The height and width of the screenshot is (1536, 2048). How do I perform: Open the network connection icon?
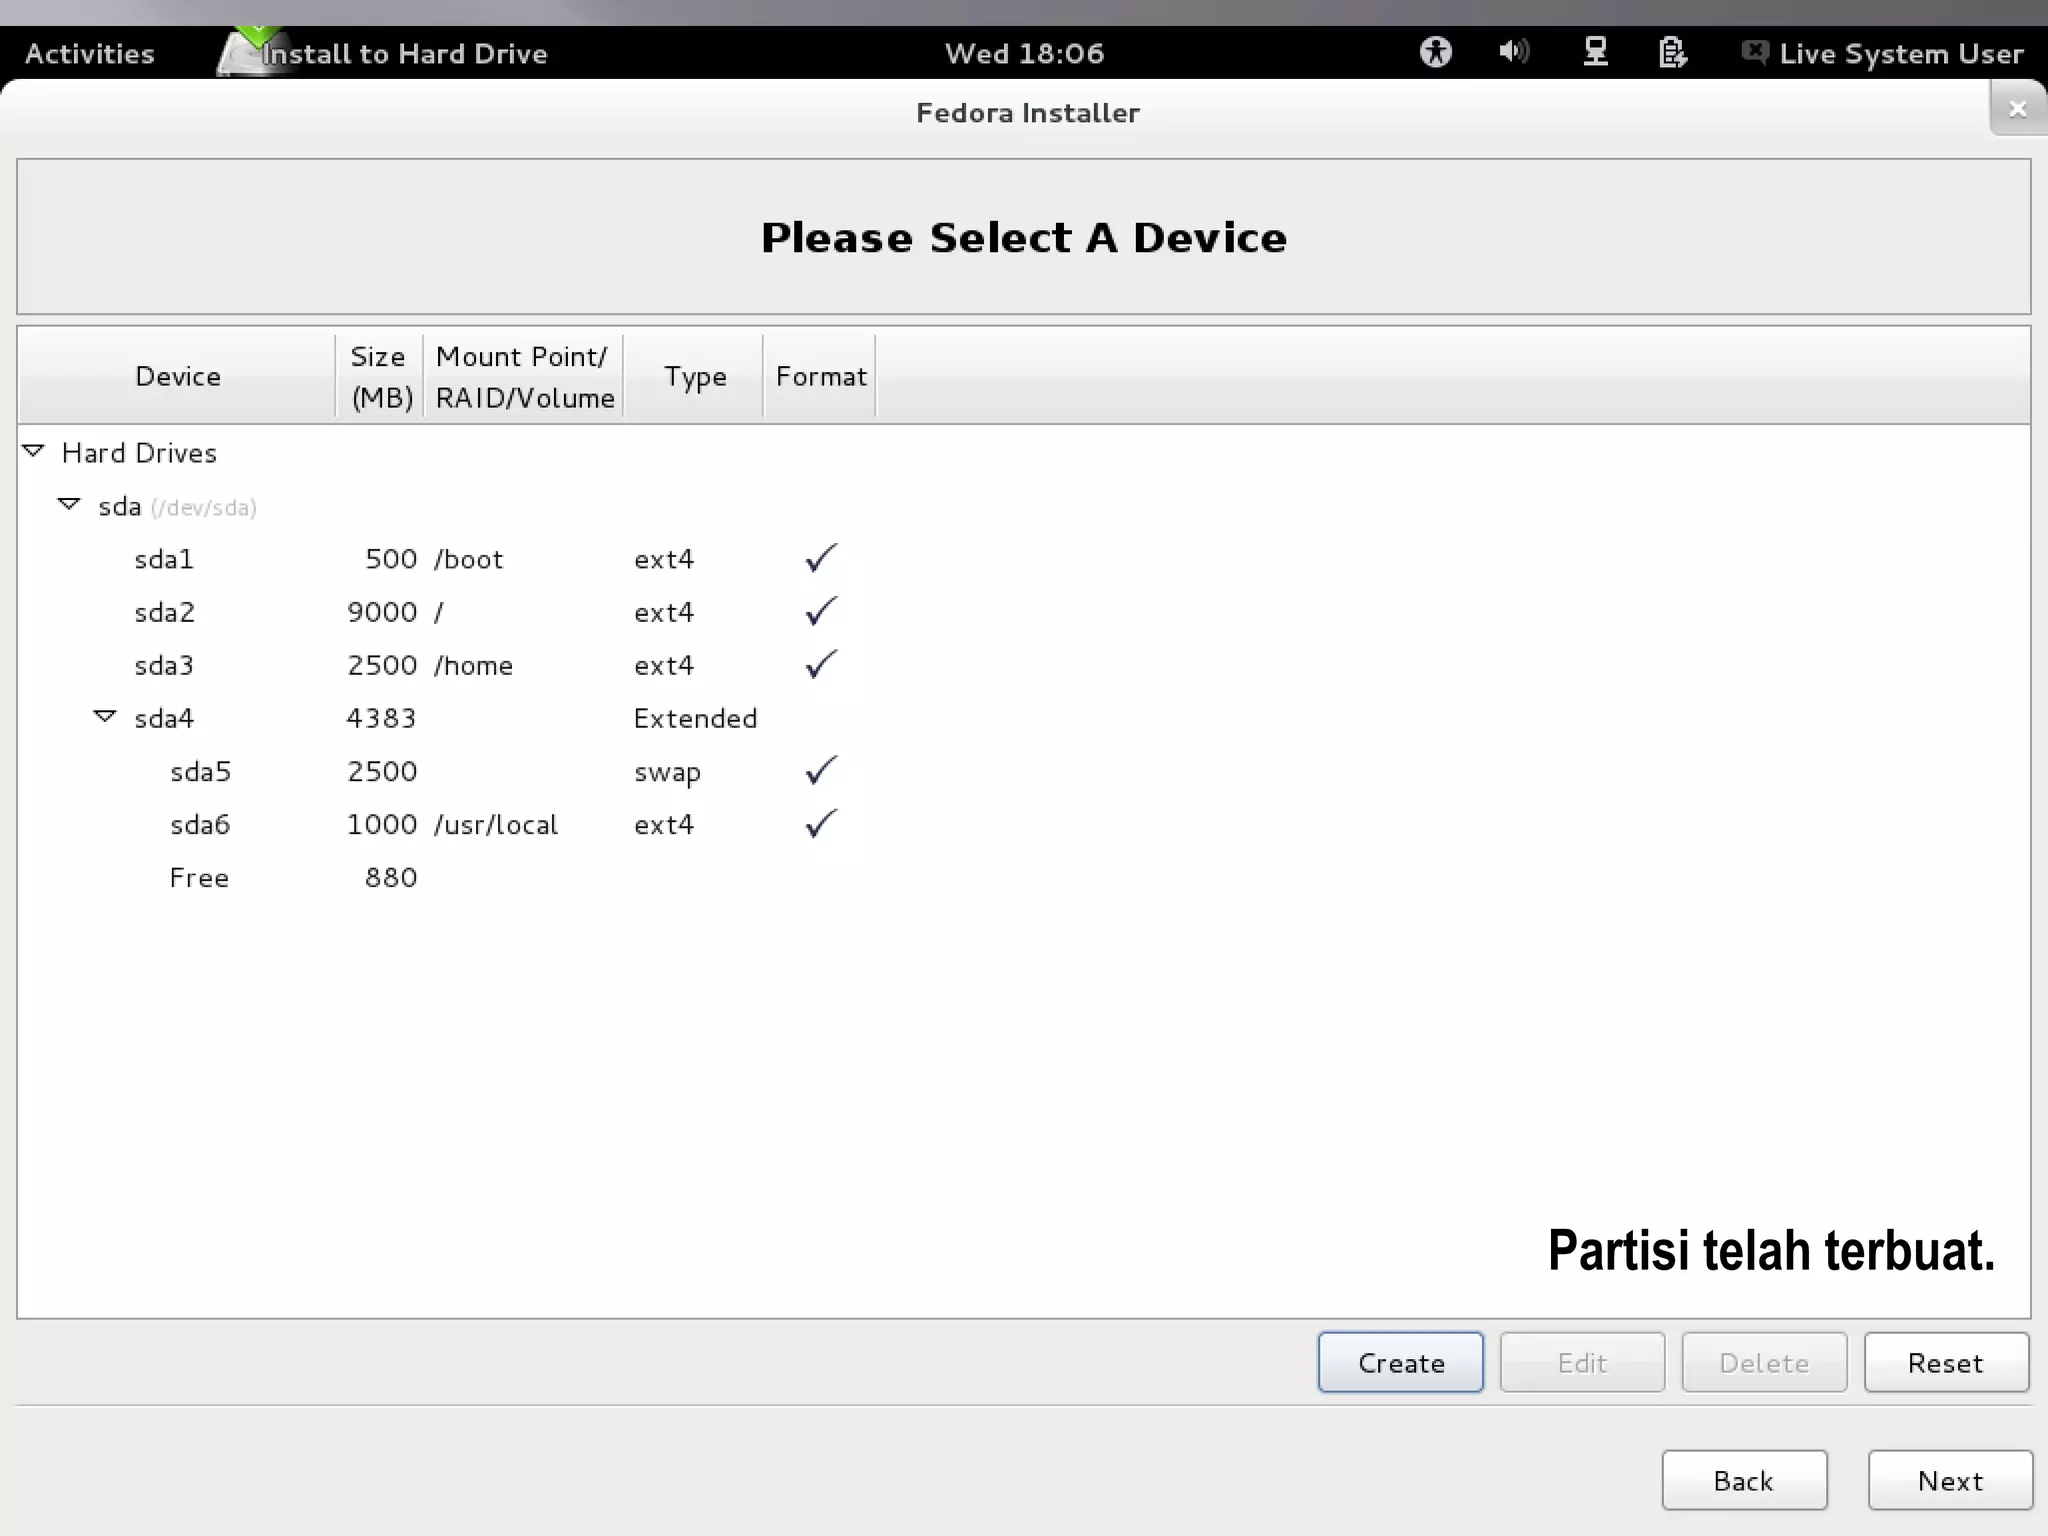pyautogui.click(x=1595, y=52)
